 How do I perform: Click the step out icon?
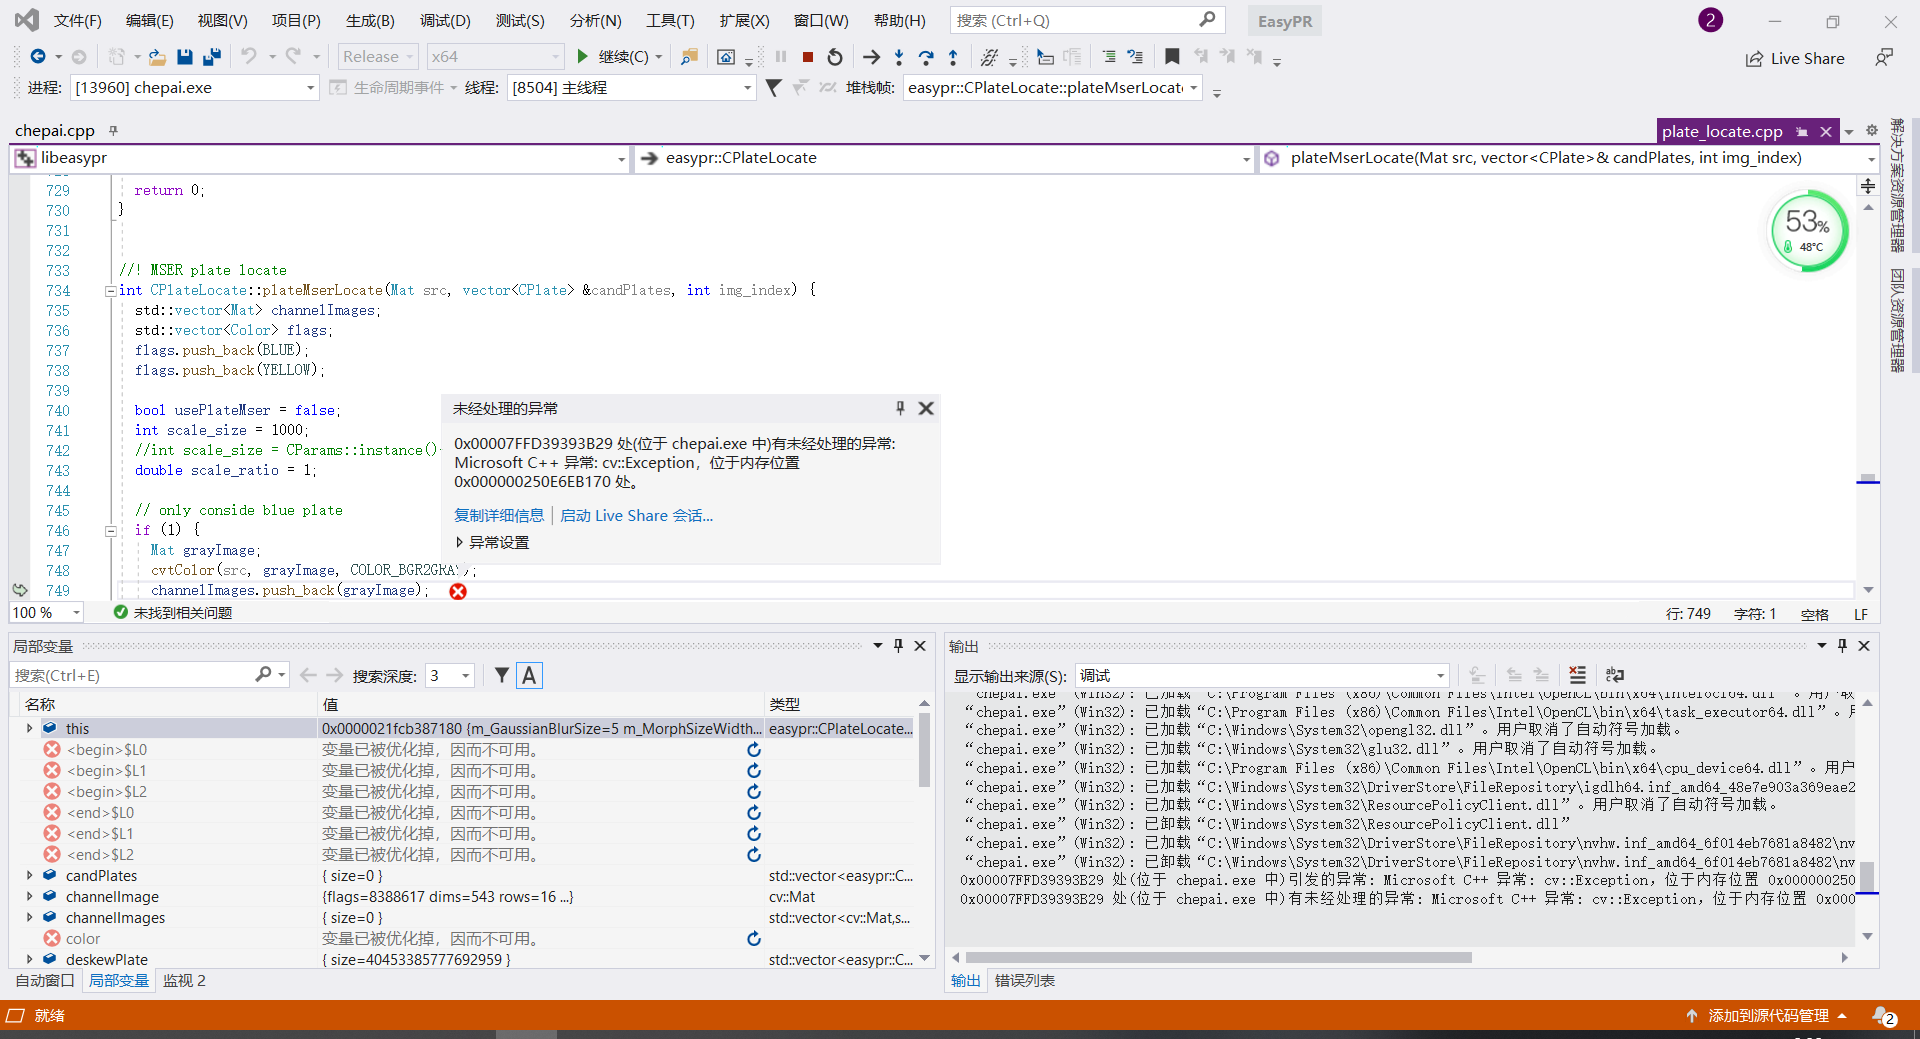point(953,57)
